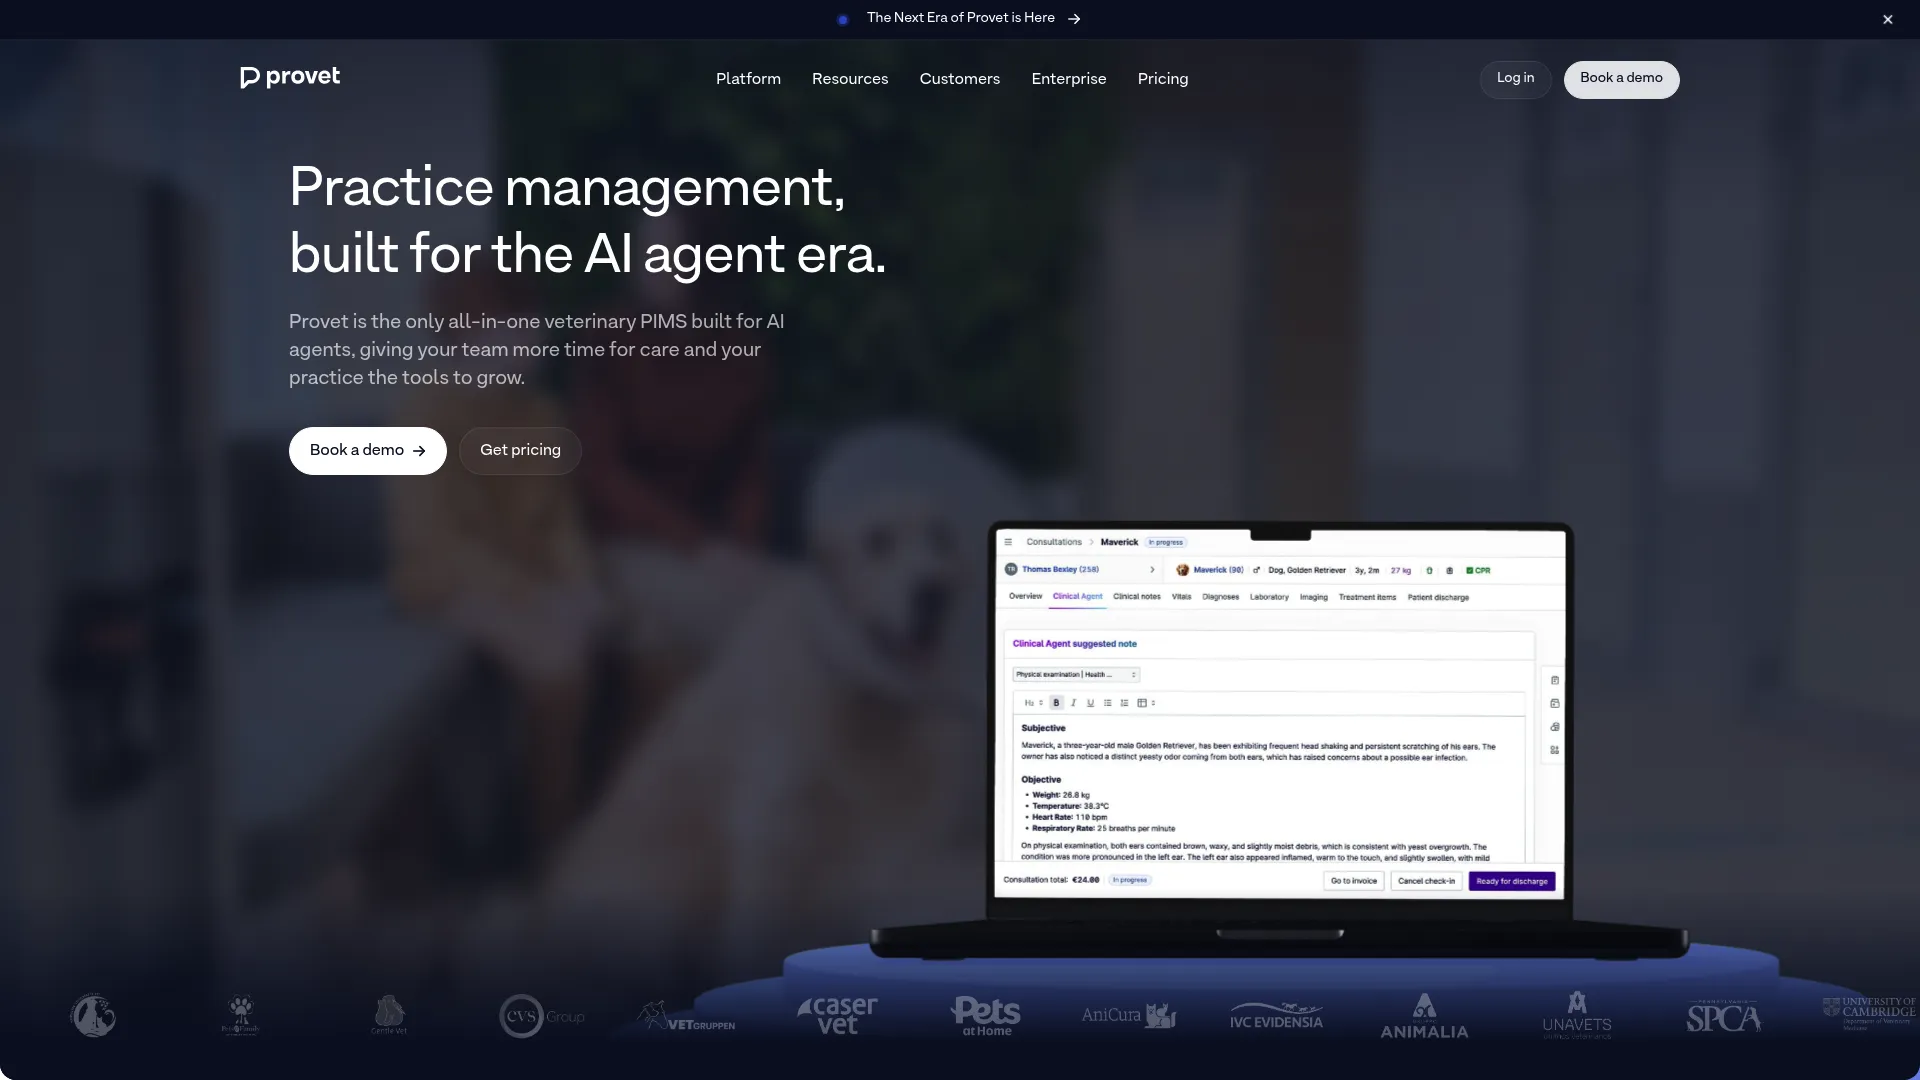Click the CVS Group logo
This screenshot has height=1080, width=1920.
click(542, 1016)
